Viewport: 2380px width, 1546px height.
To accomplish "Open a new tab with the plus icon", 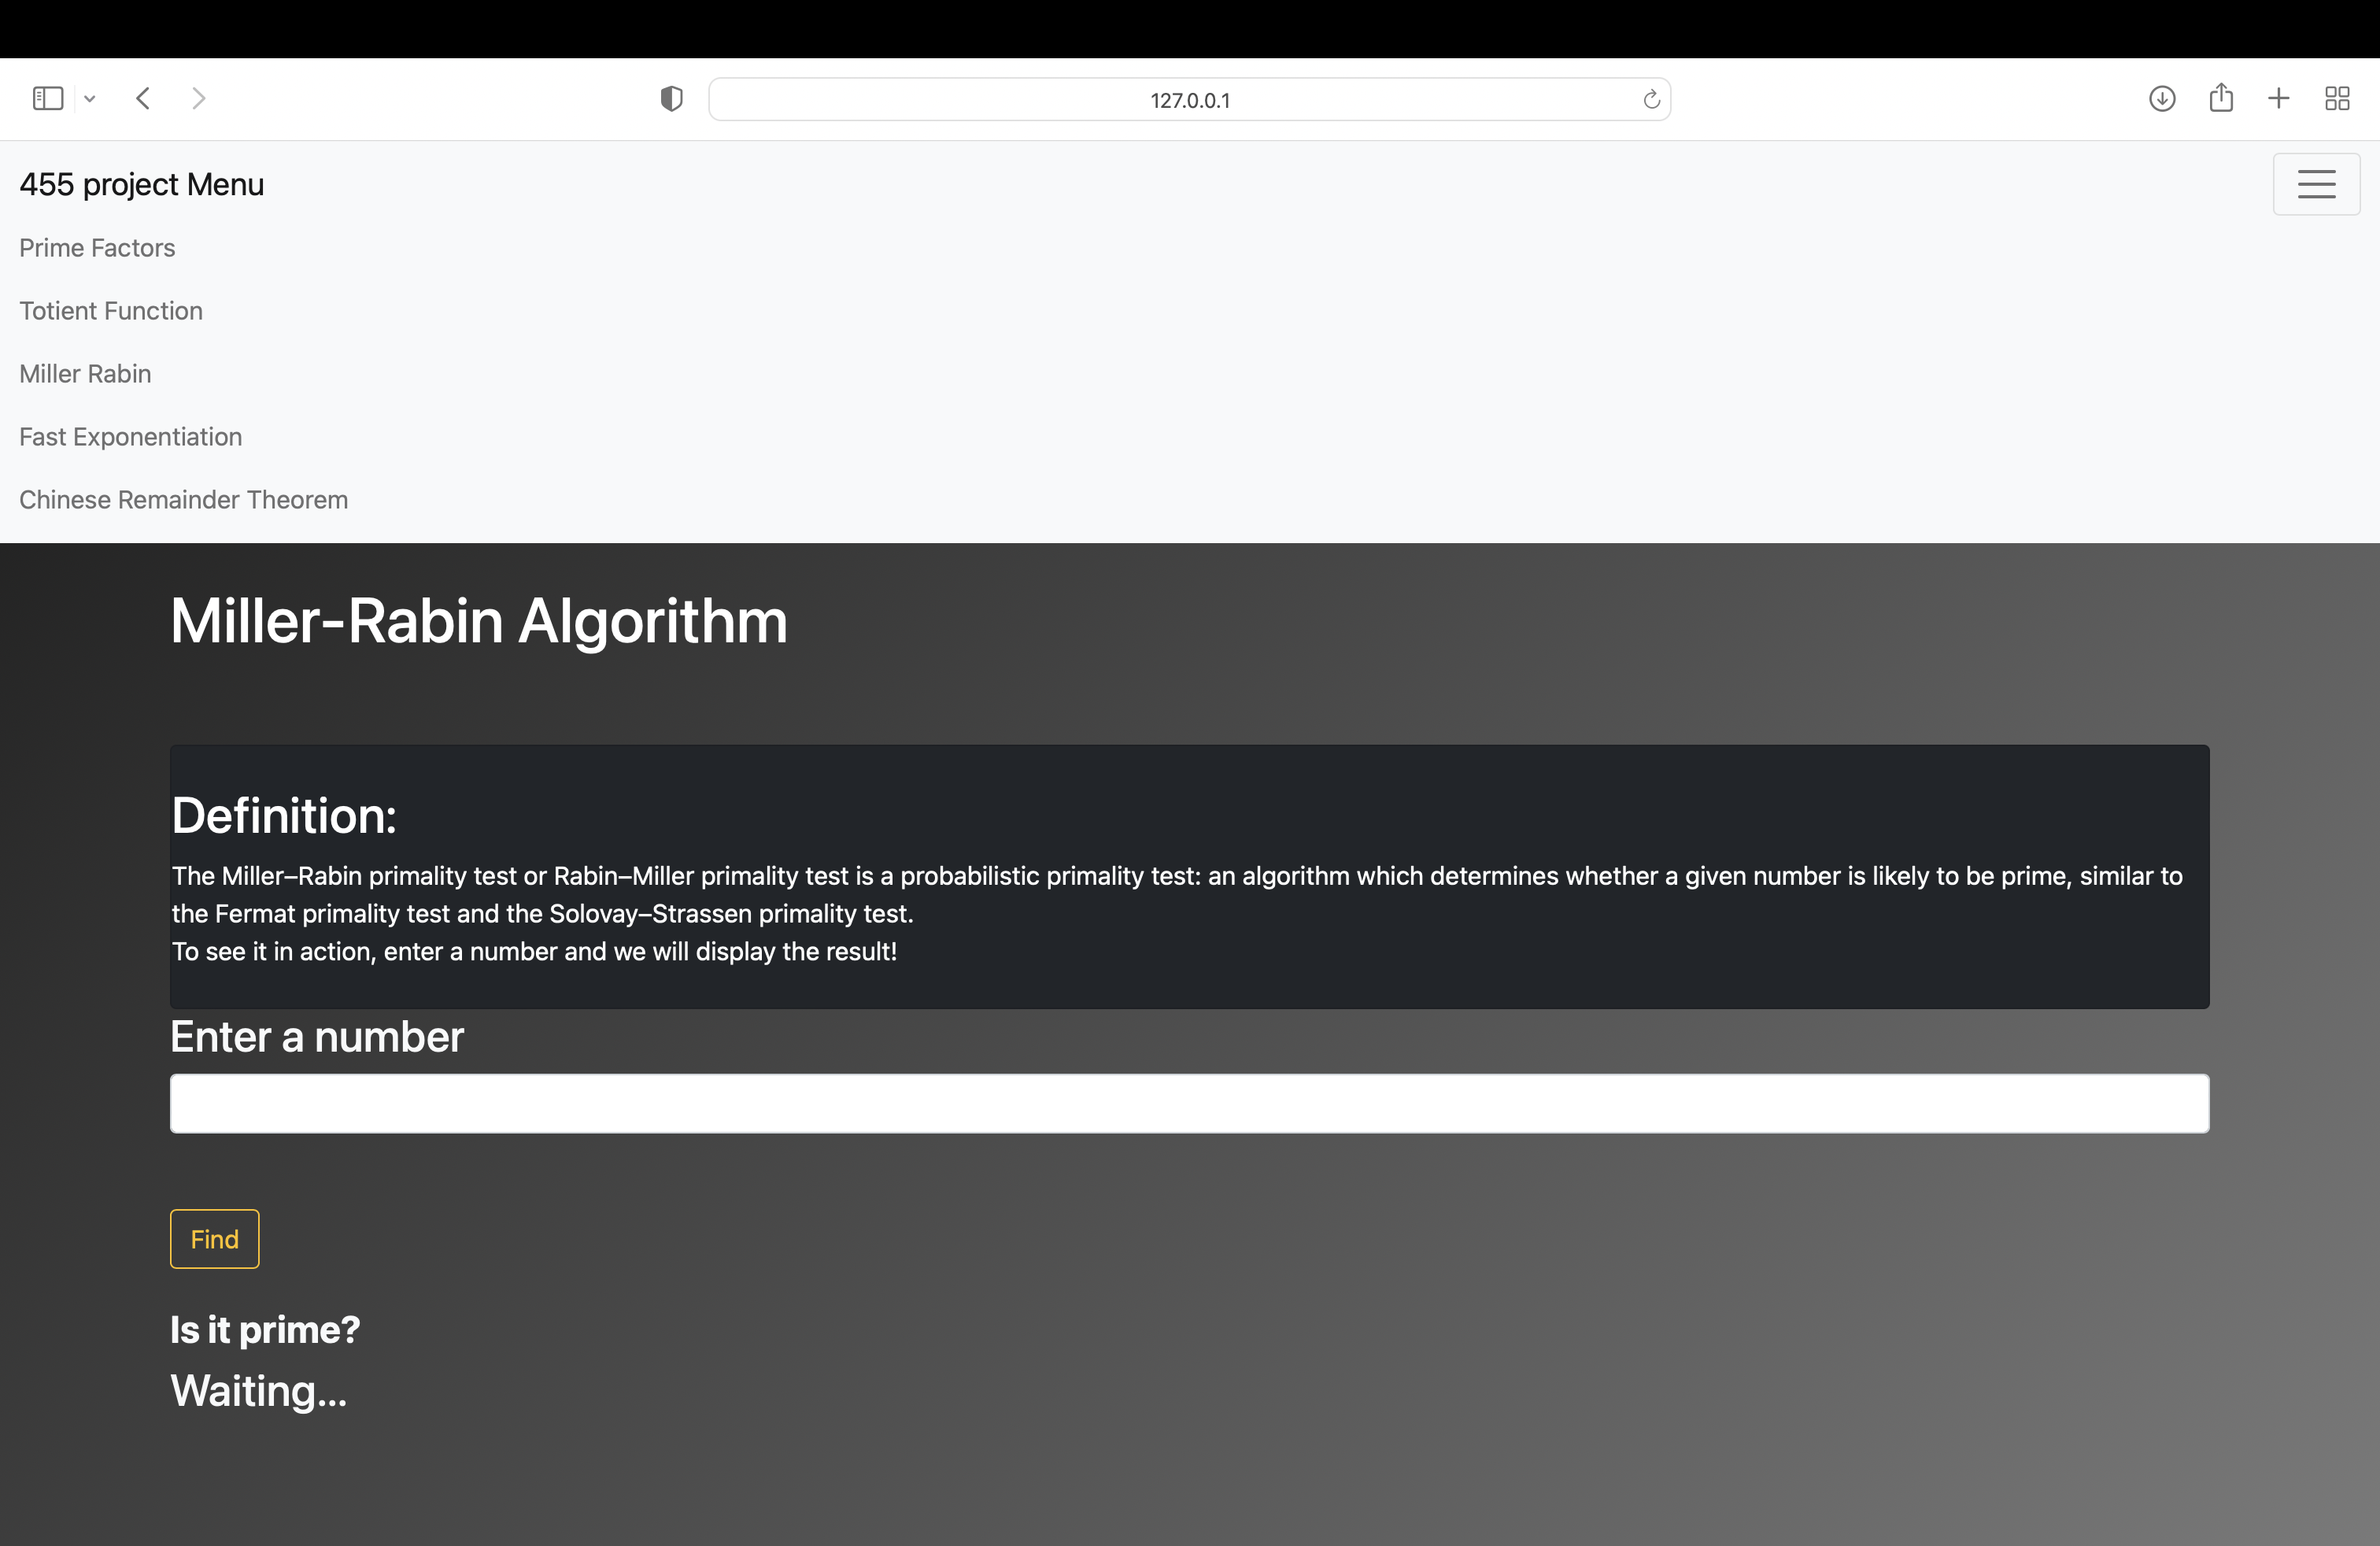I will point(2279,98).
